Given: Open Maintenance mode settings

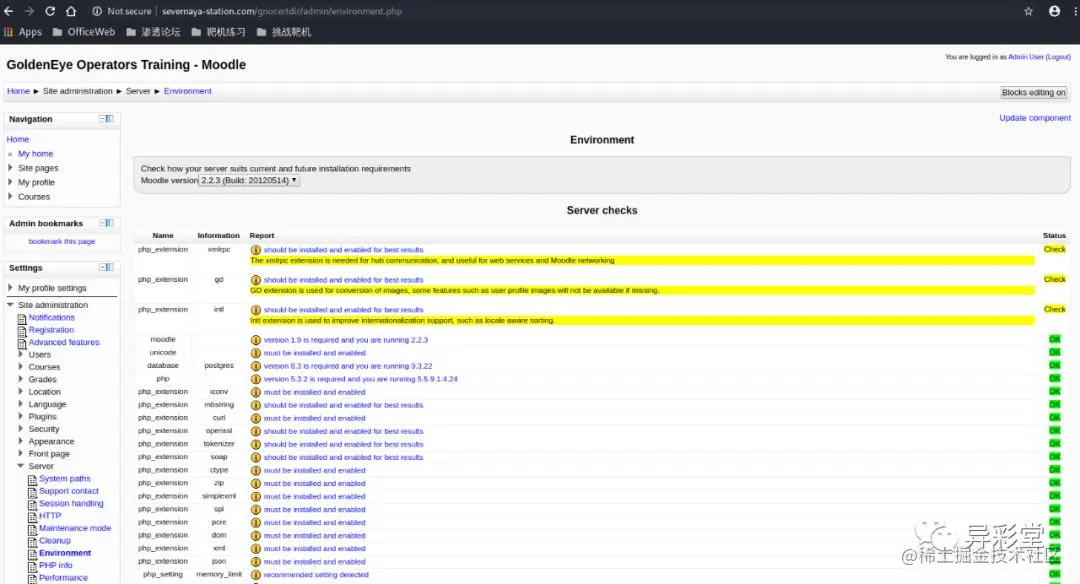Looking at the screenshot, I should 75,528.
